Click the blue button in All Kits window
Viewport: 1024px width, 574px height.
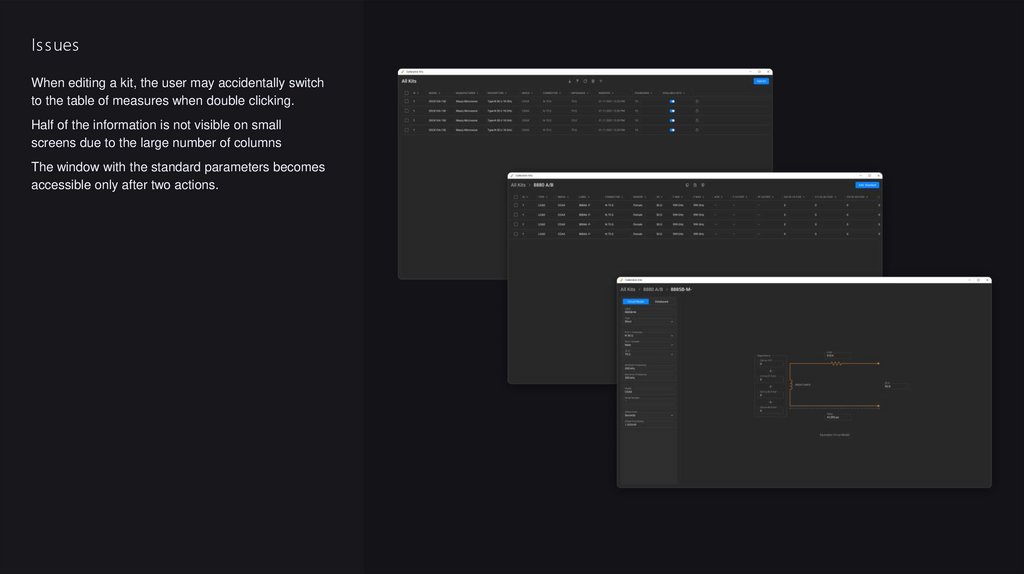(x=761, y=81)
